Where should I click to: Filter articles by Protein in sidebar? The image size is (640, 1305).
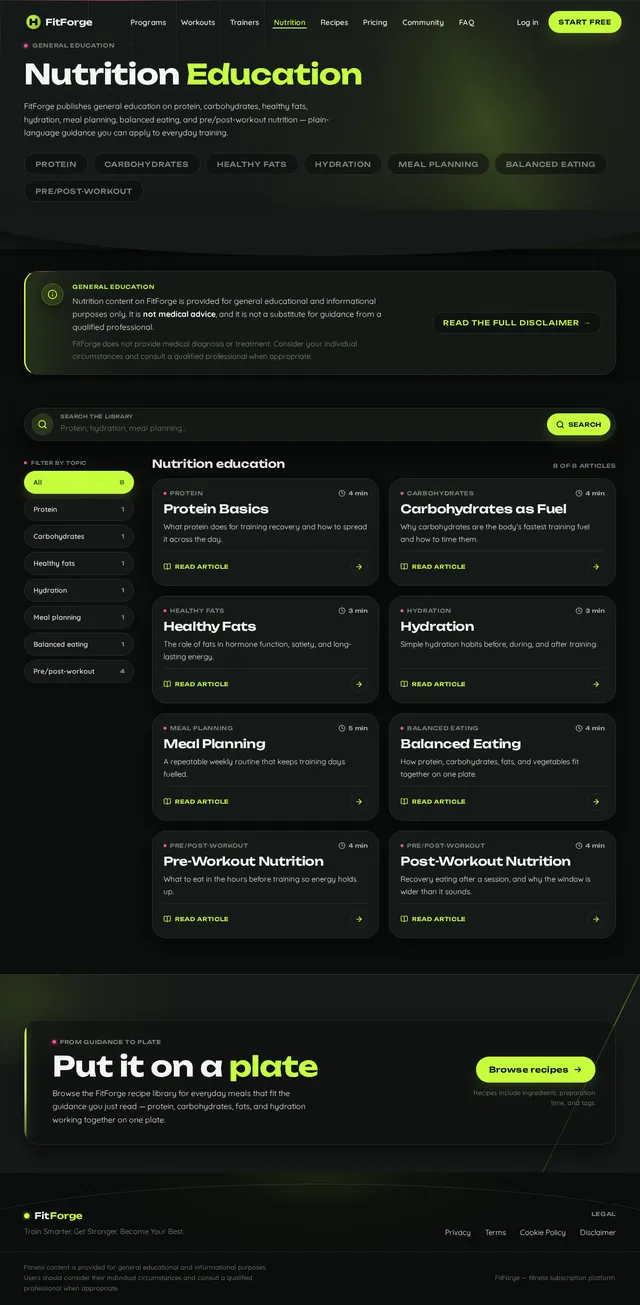click(x=79, y=509)
